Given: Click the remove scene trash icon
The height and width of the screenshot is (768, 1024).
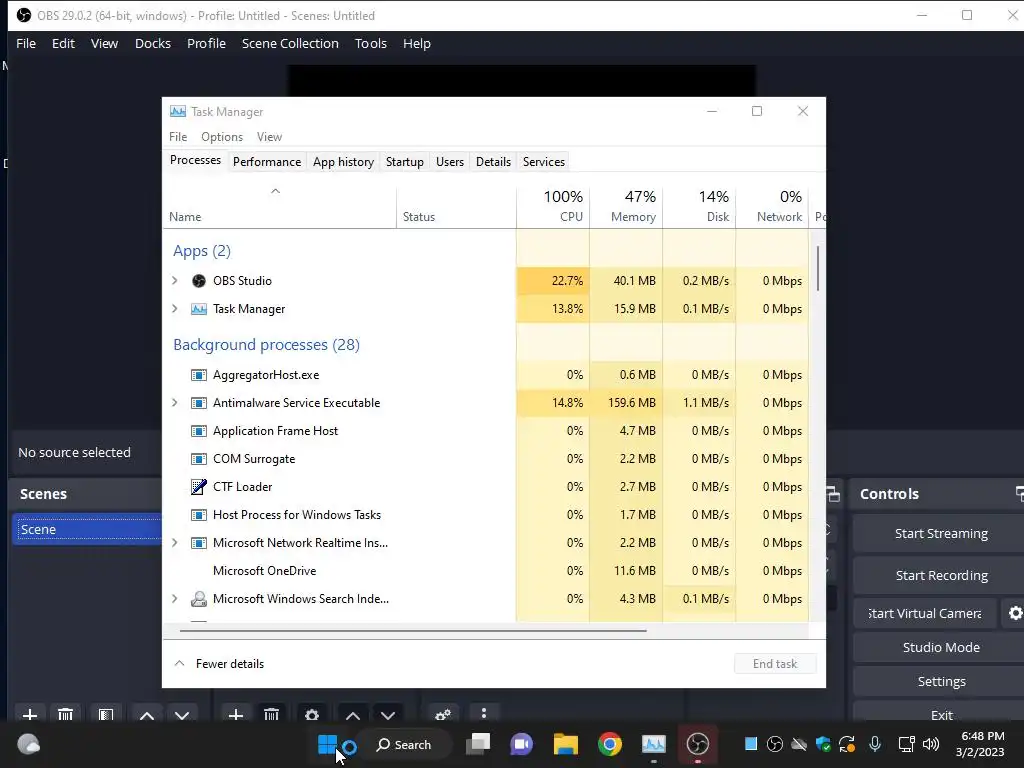Looking at the screenshot, I should (65, 715).
